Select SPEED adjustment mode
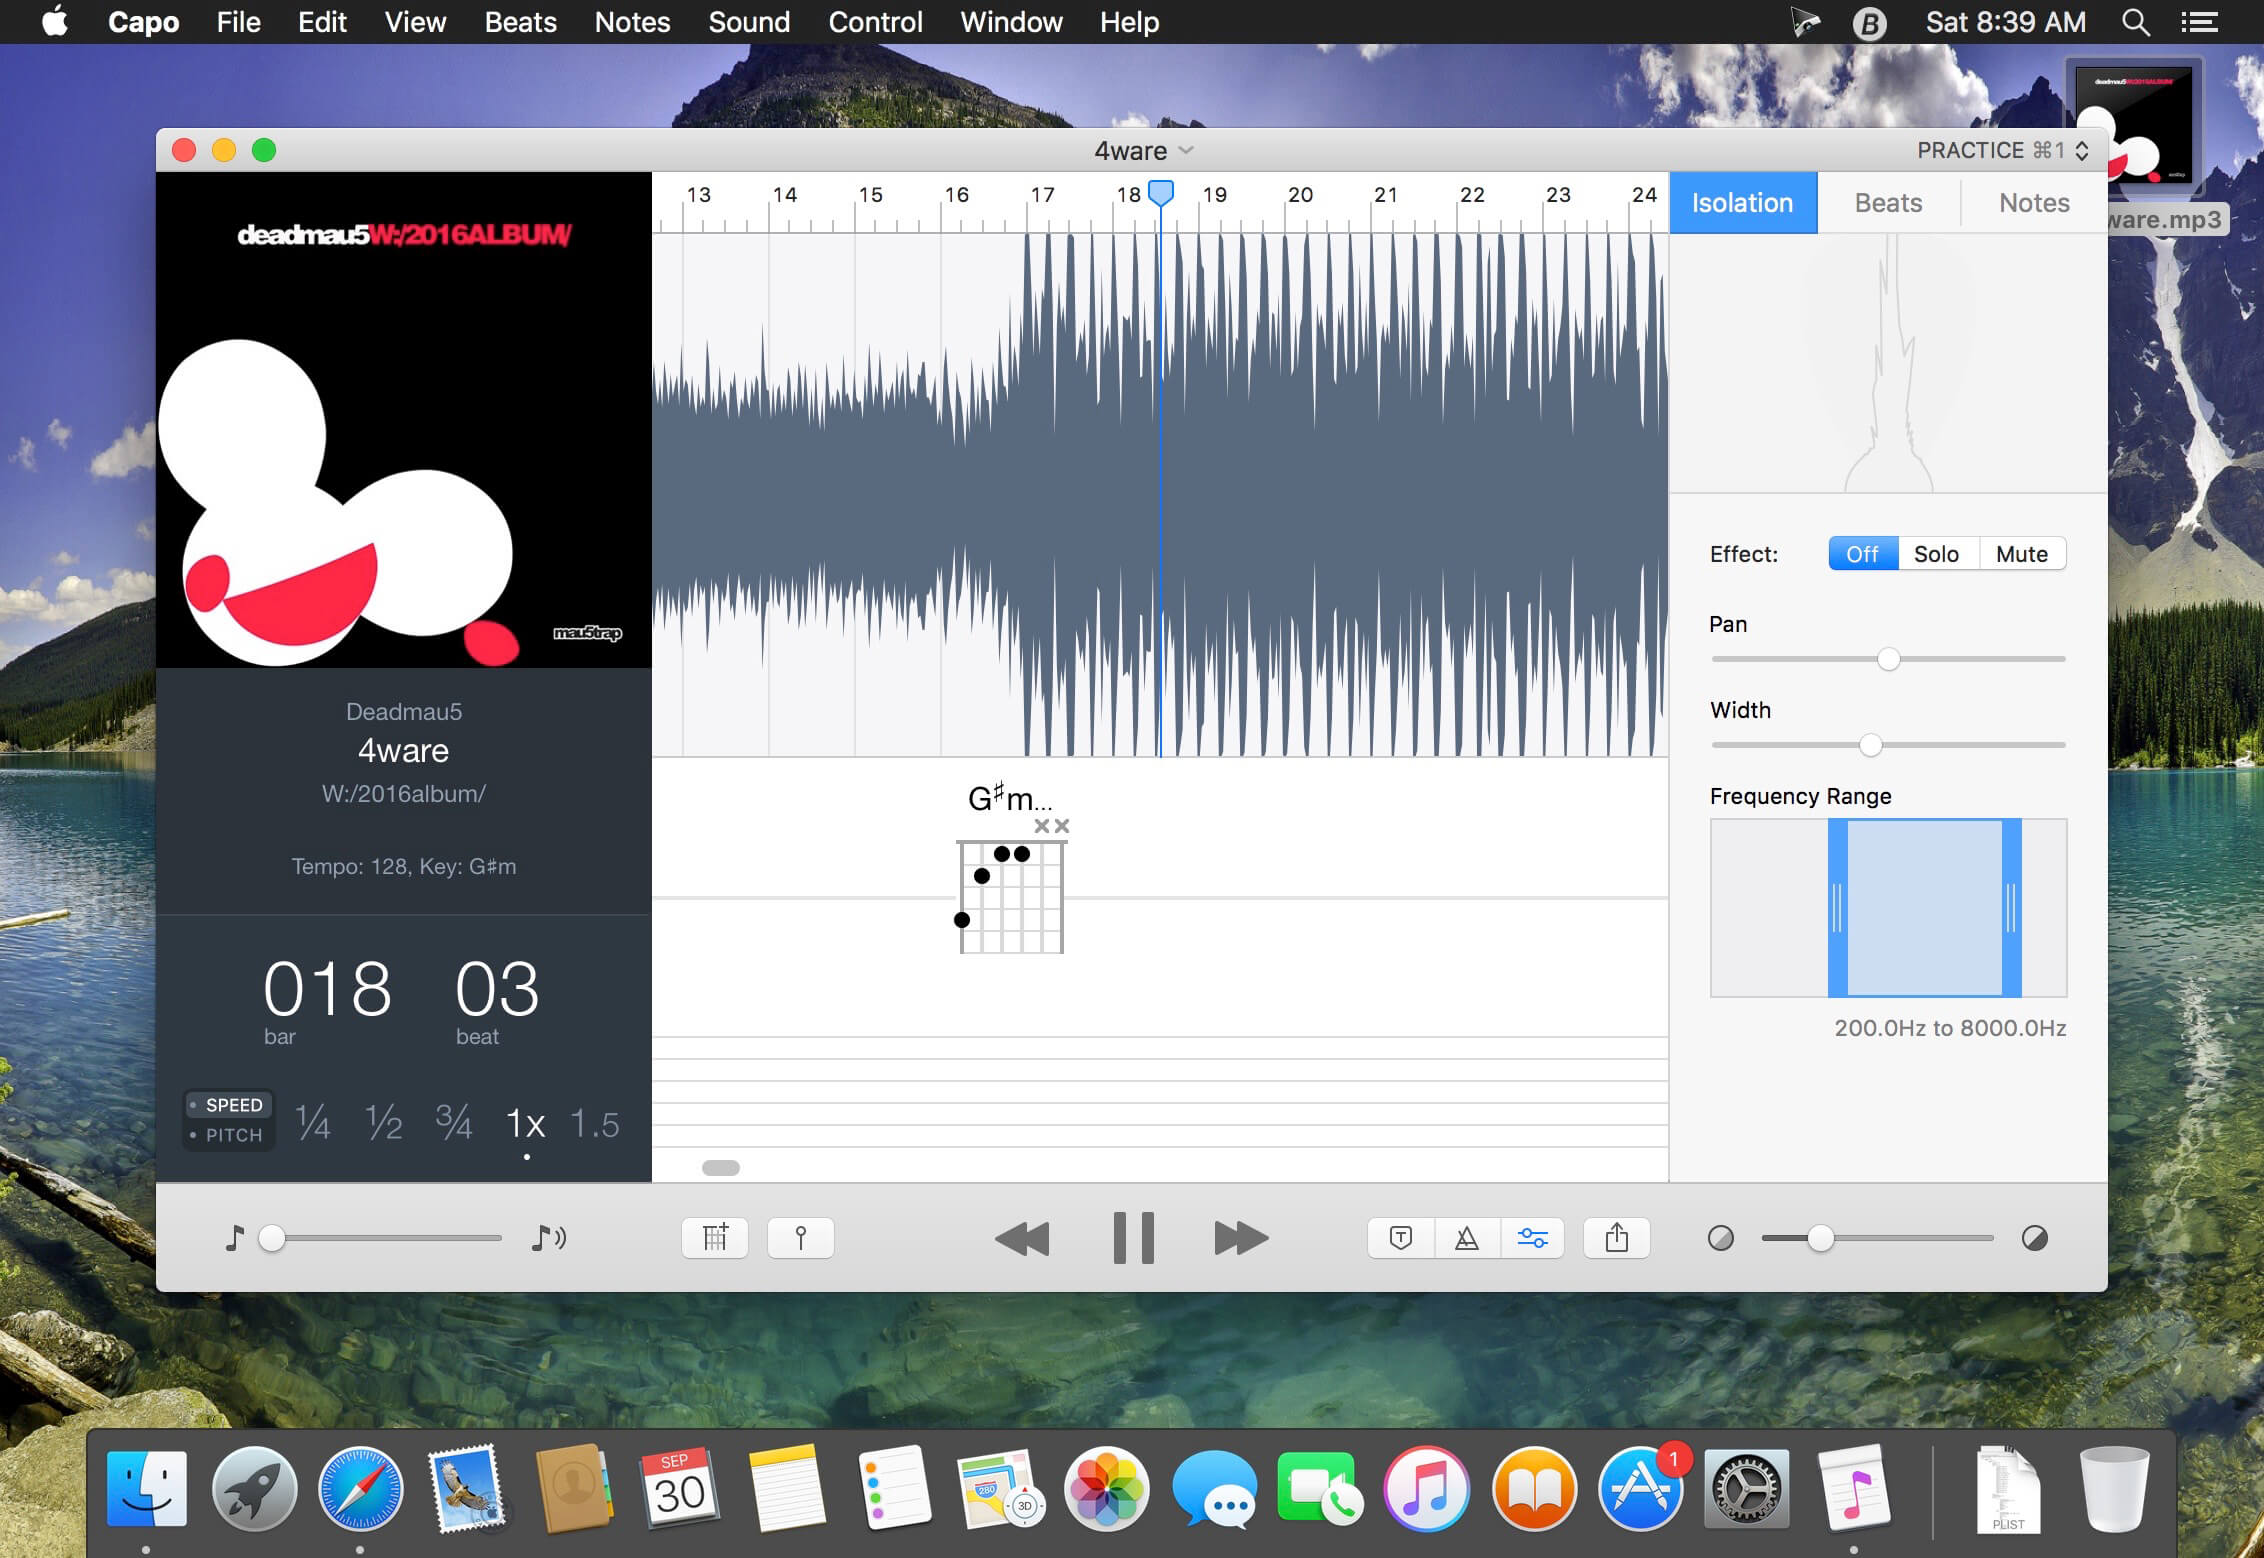 tap(227, 1105)
